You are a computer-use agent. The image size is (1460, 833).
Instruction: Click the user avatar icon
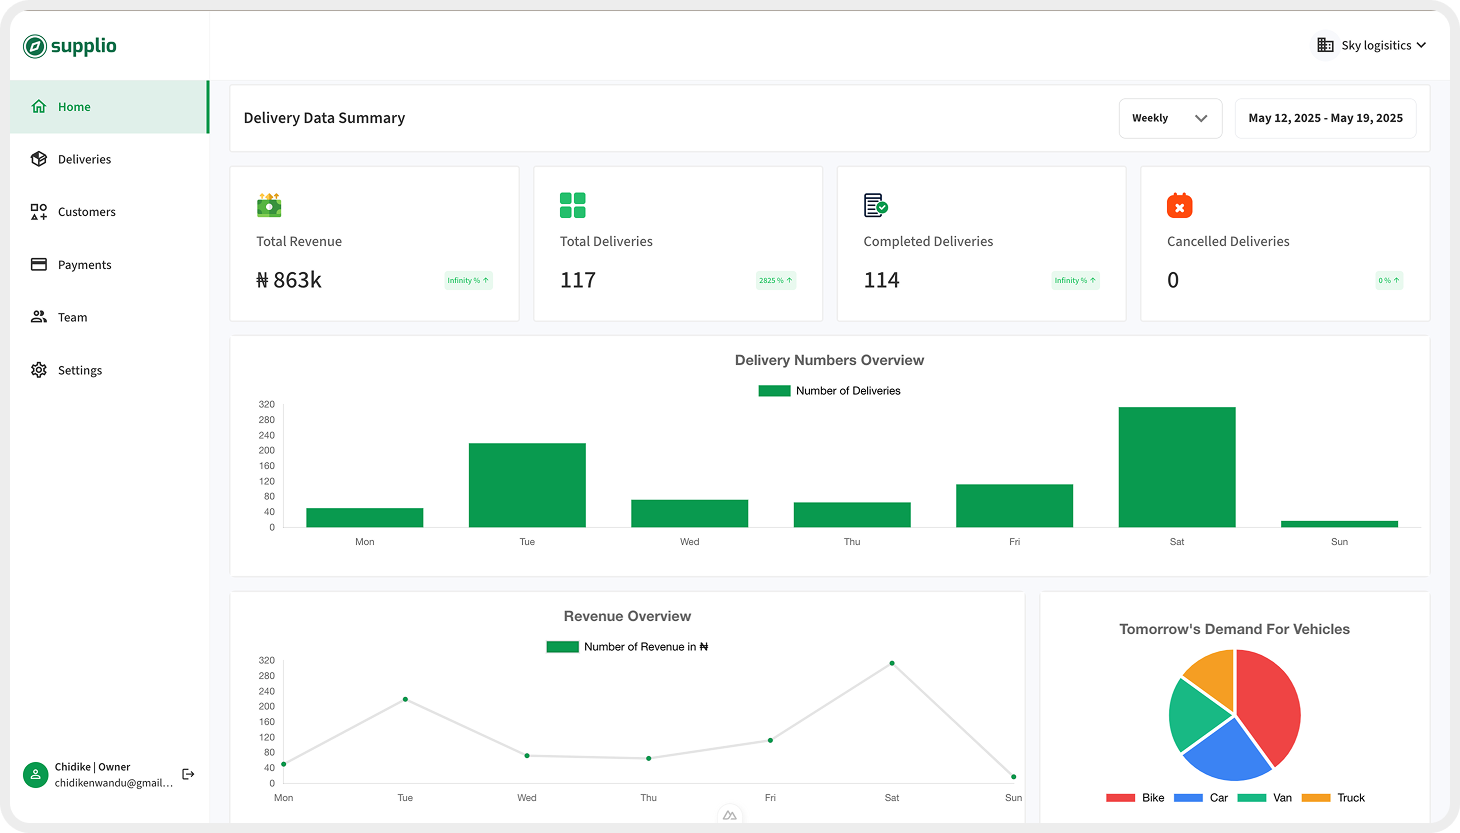pos(36,775)
